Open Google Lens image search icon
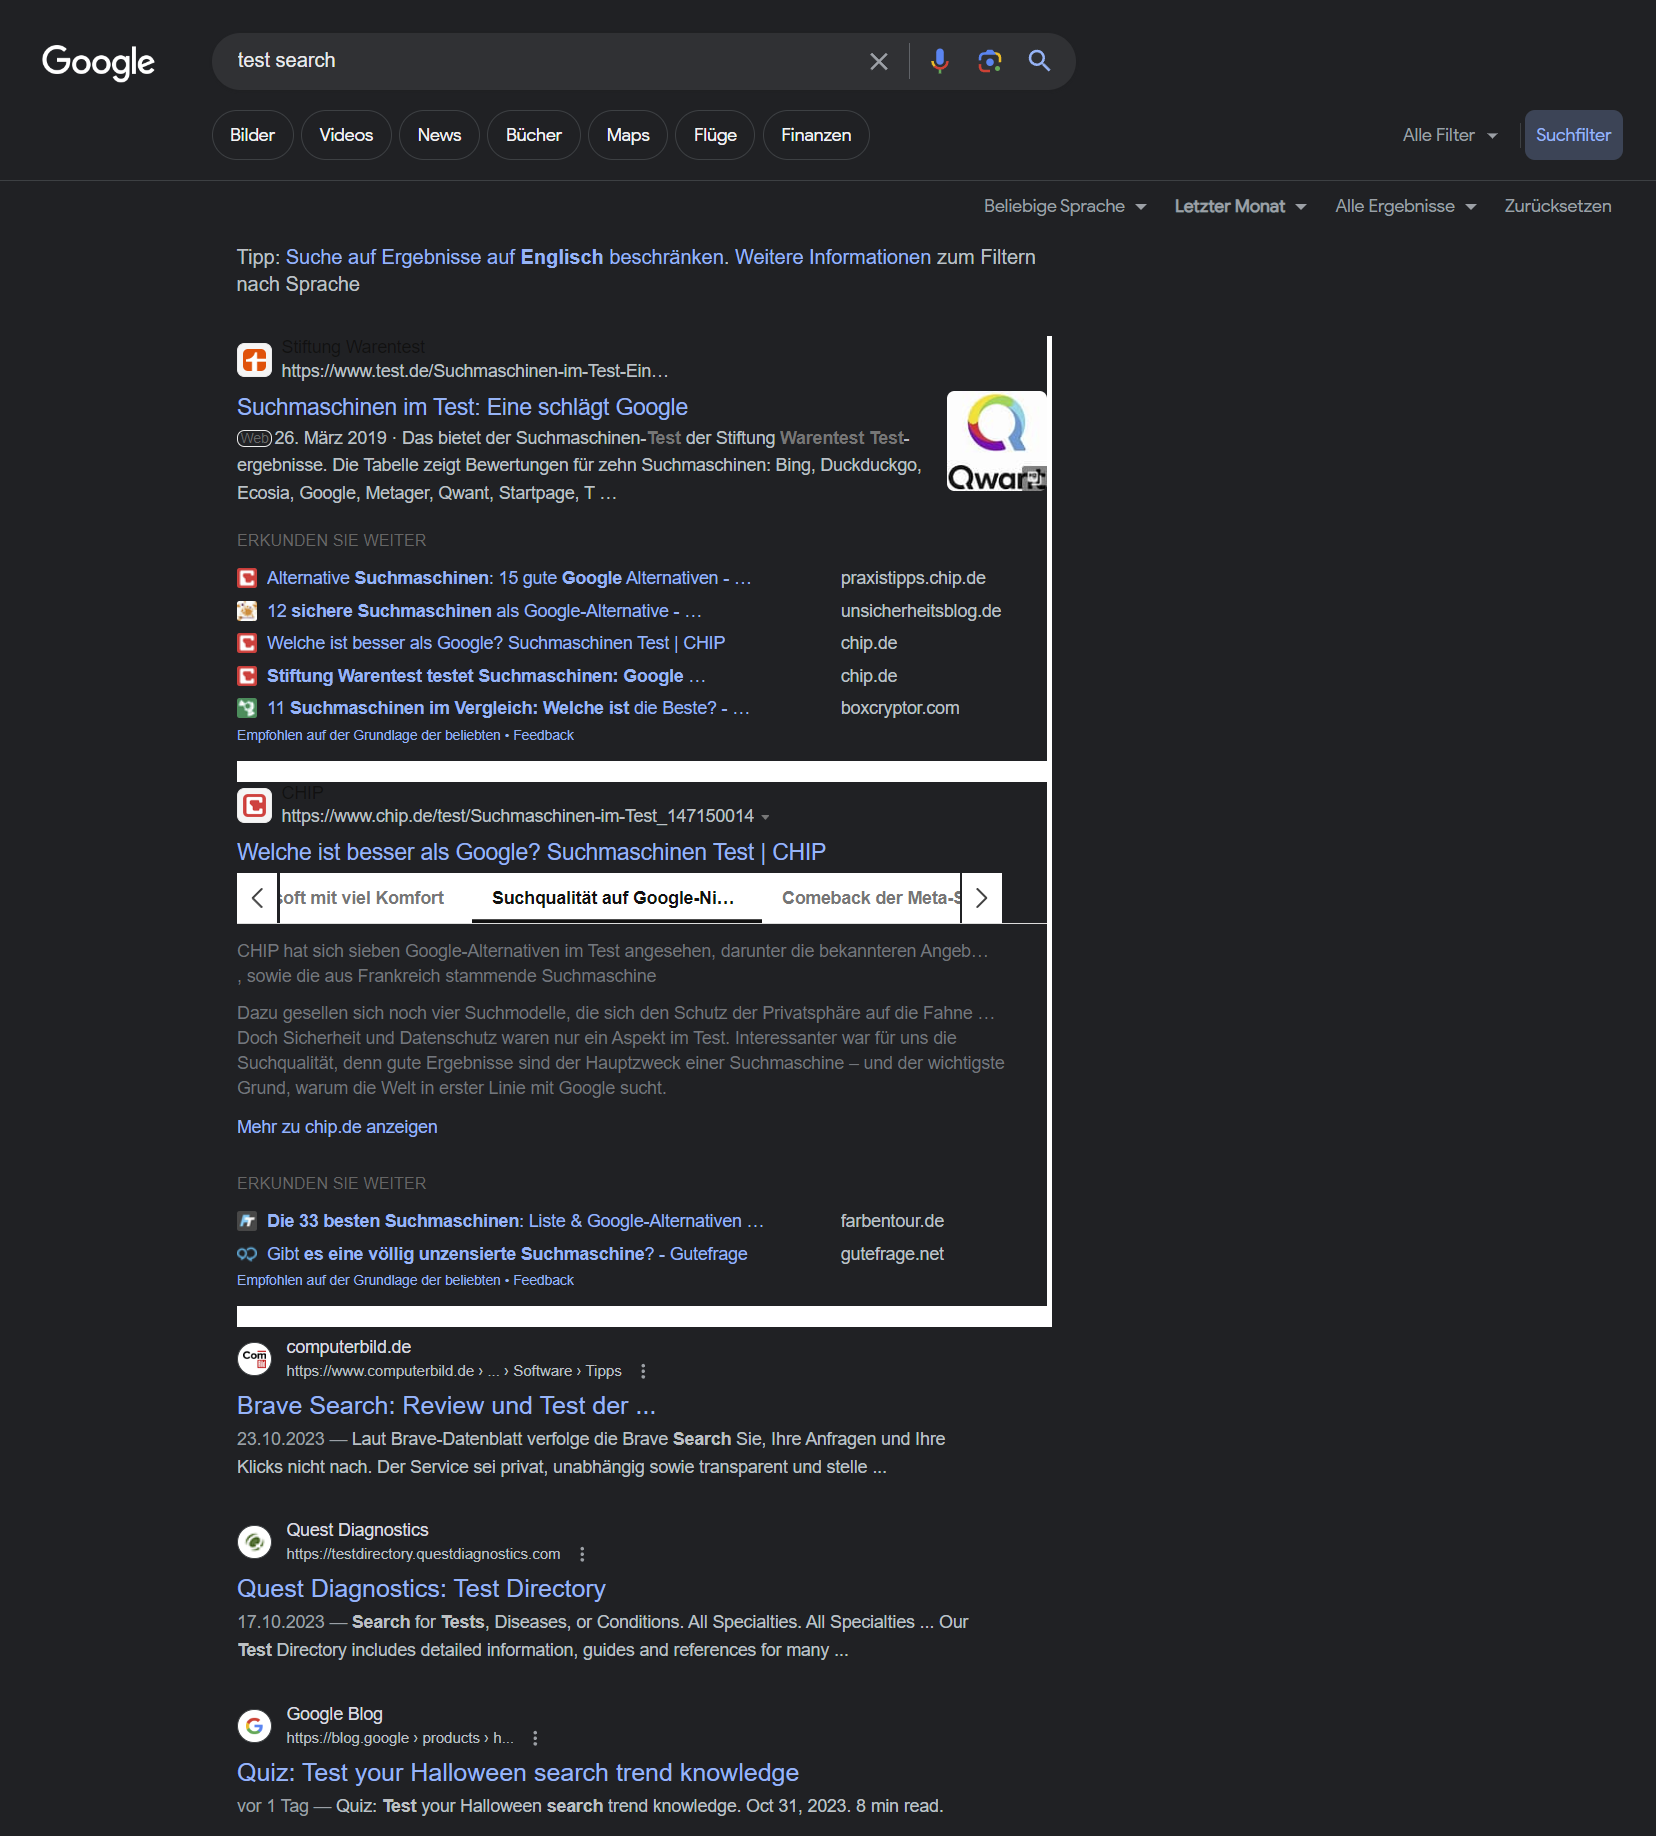The image size is (1656, 1836). pyautogui.click(x=990, y=62)
